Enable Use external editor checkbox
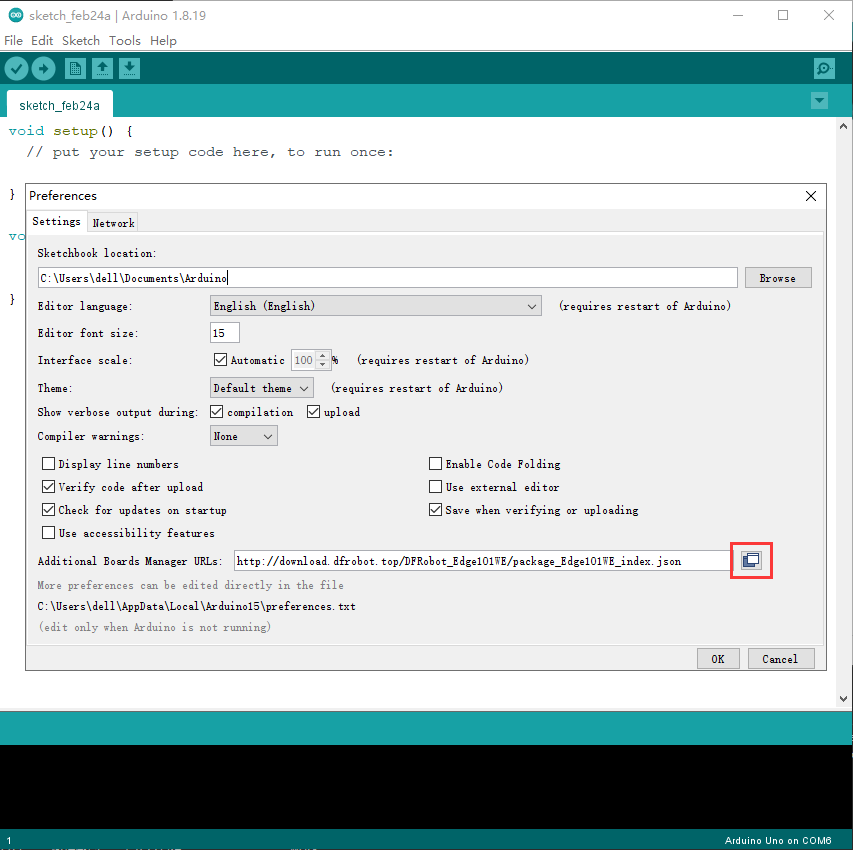The image size is (853, 850). (x=435, y=486)
